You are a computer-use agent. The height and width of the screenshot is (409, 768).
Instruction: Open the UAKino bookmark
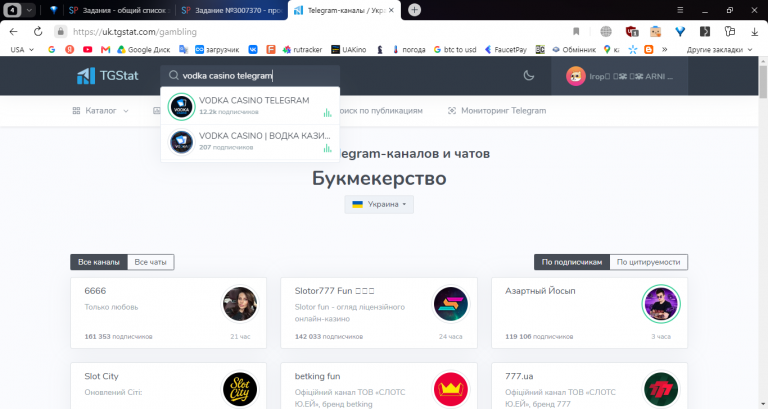click(349, 49)
